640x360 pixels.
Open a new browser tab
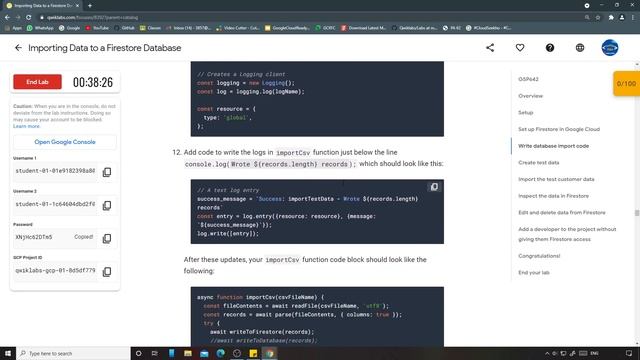pos(90,6)
